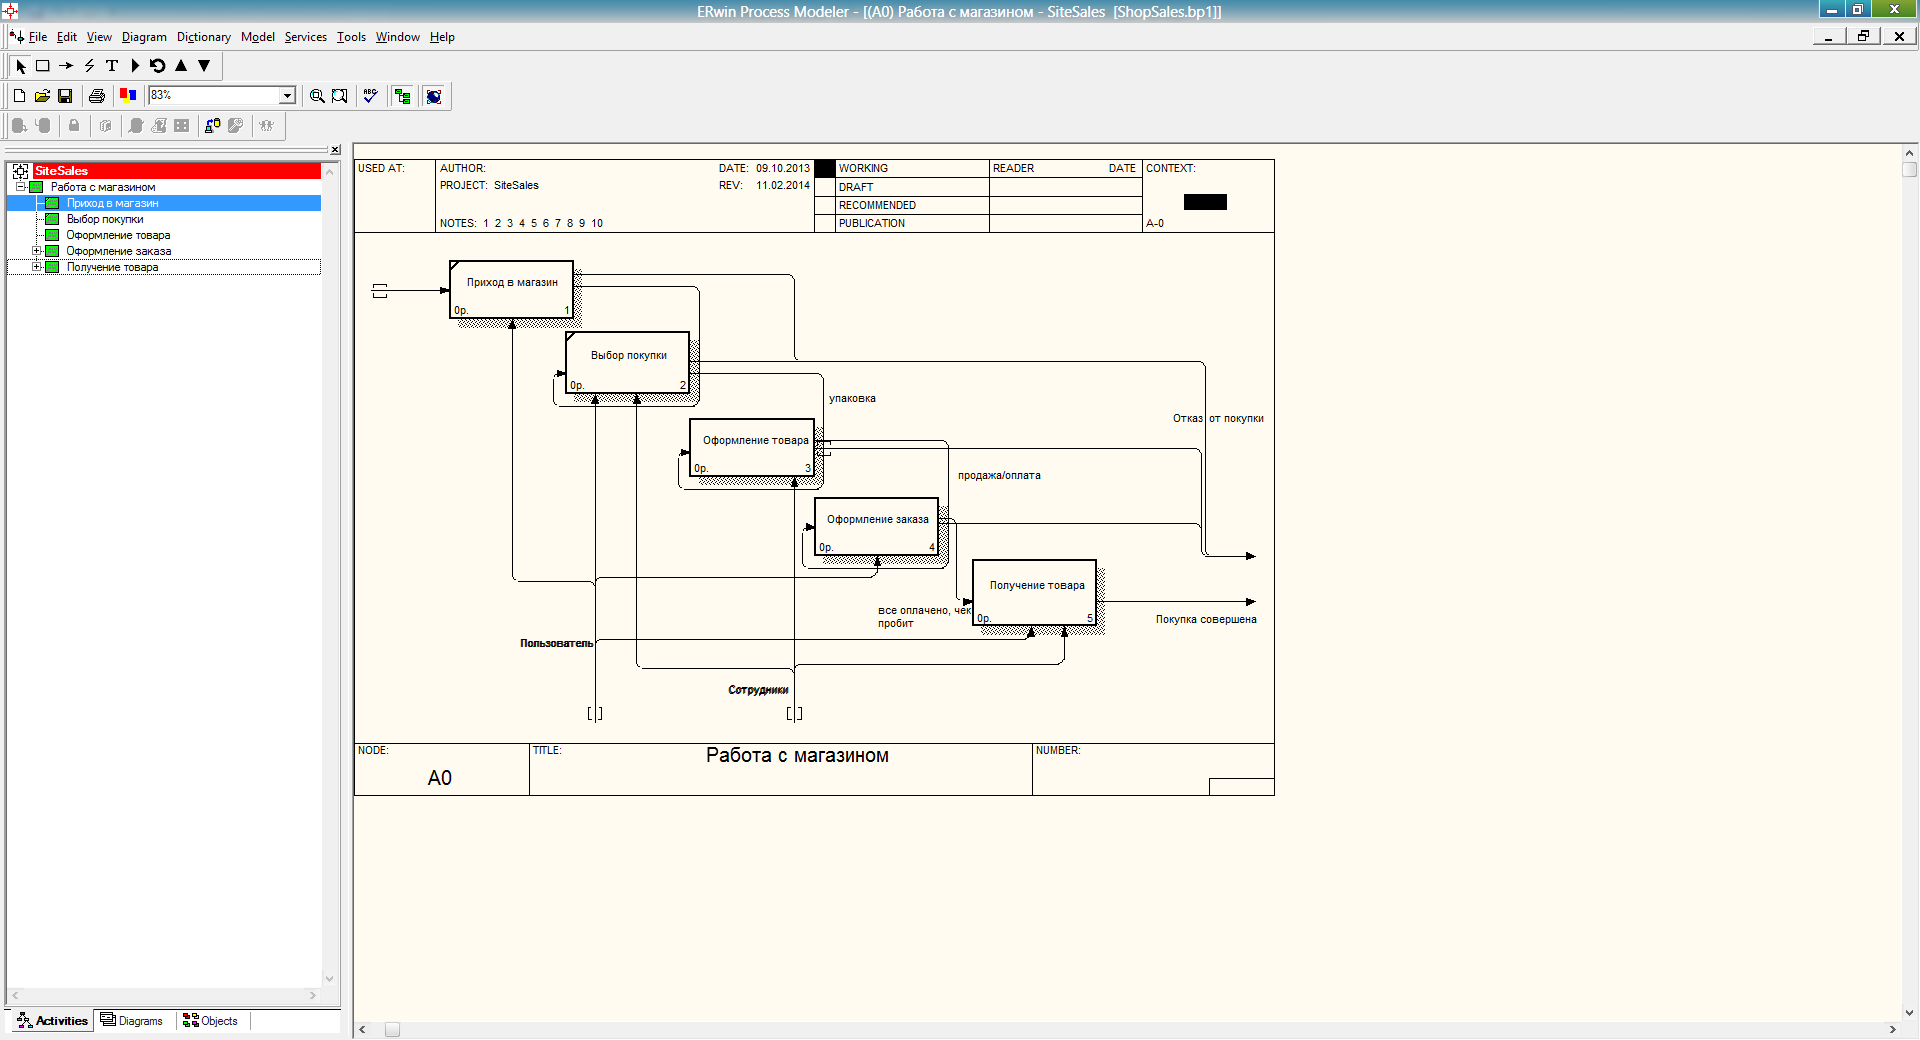The height and width of the screenshot is (1040, 1920).
Task: Expand the Оформление заказа tree node
Action: (37, 251)
